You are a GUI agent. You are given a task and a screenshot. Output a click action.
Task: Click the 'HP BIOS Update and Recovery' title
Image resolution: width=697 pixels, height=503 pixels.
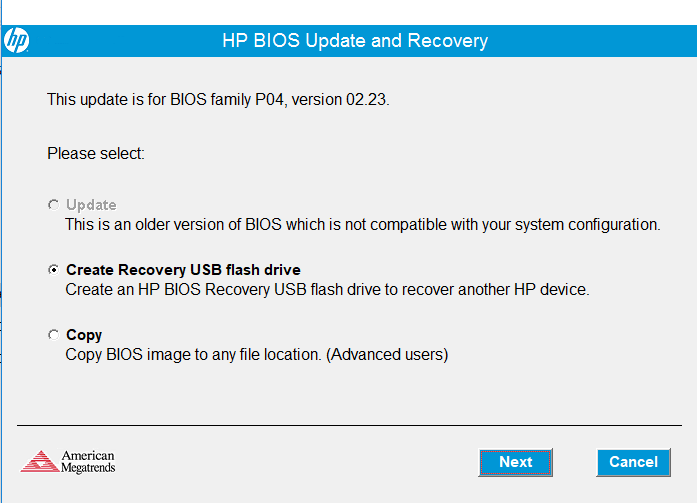tap(354, 41)
